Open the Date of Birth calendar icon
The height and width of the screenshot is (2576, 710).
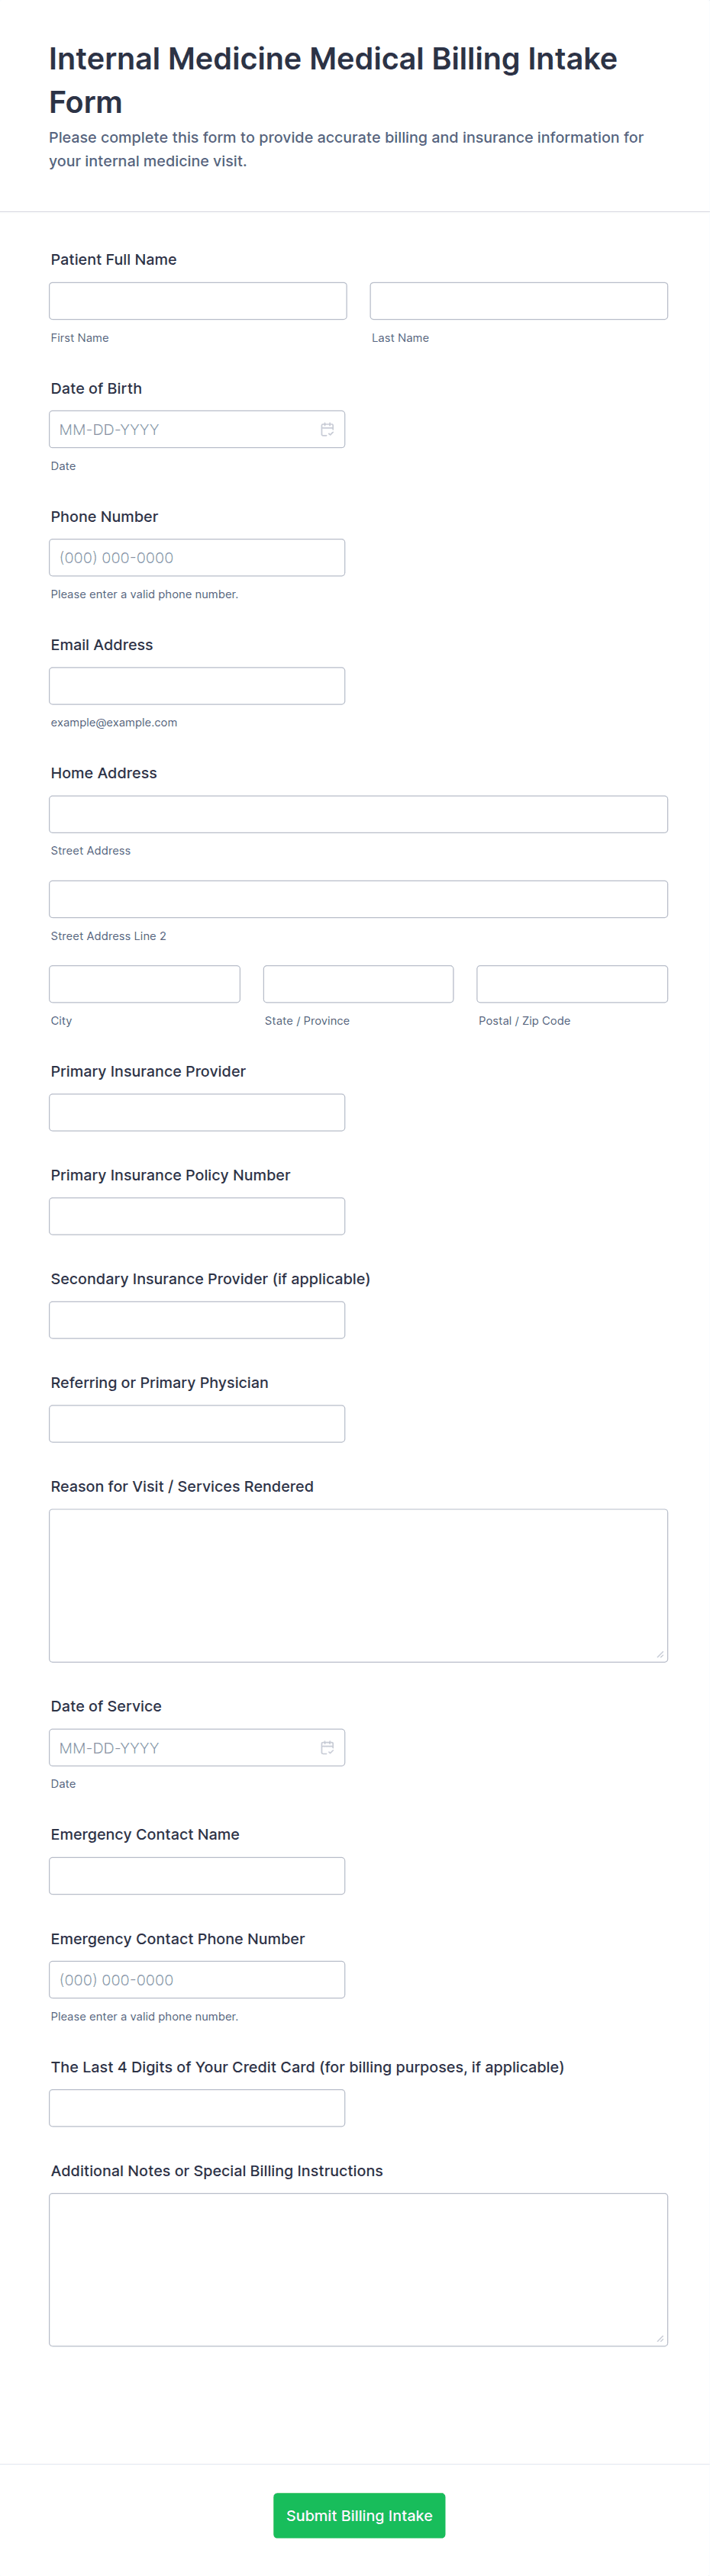click(326, 429)
